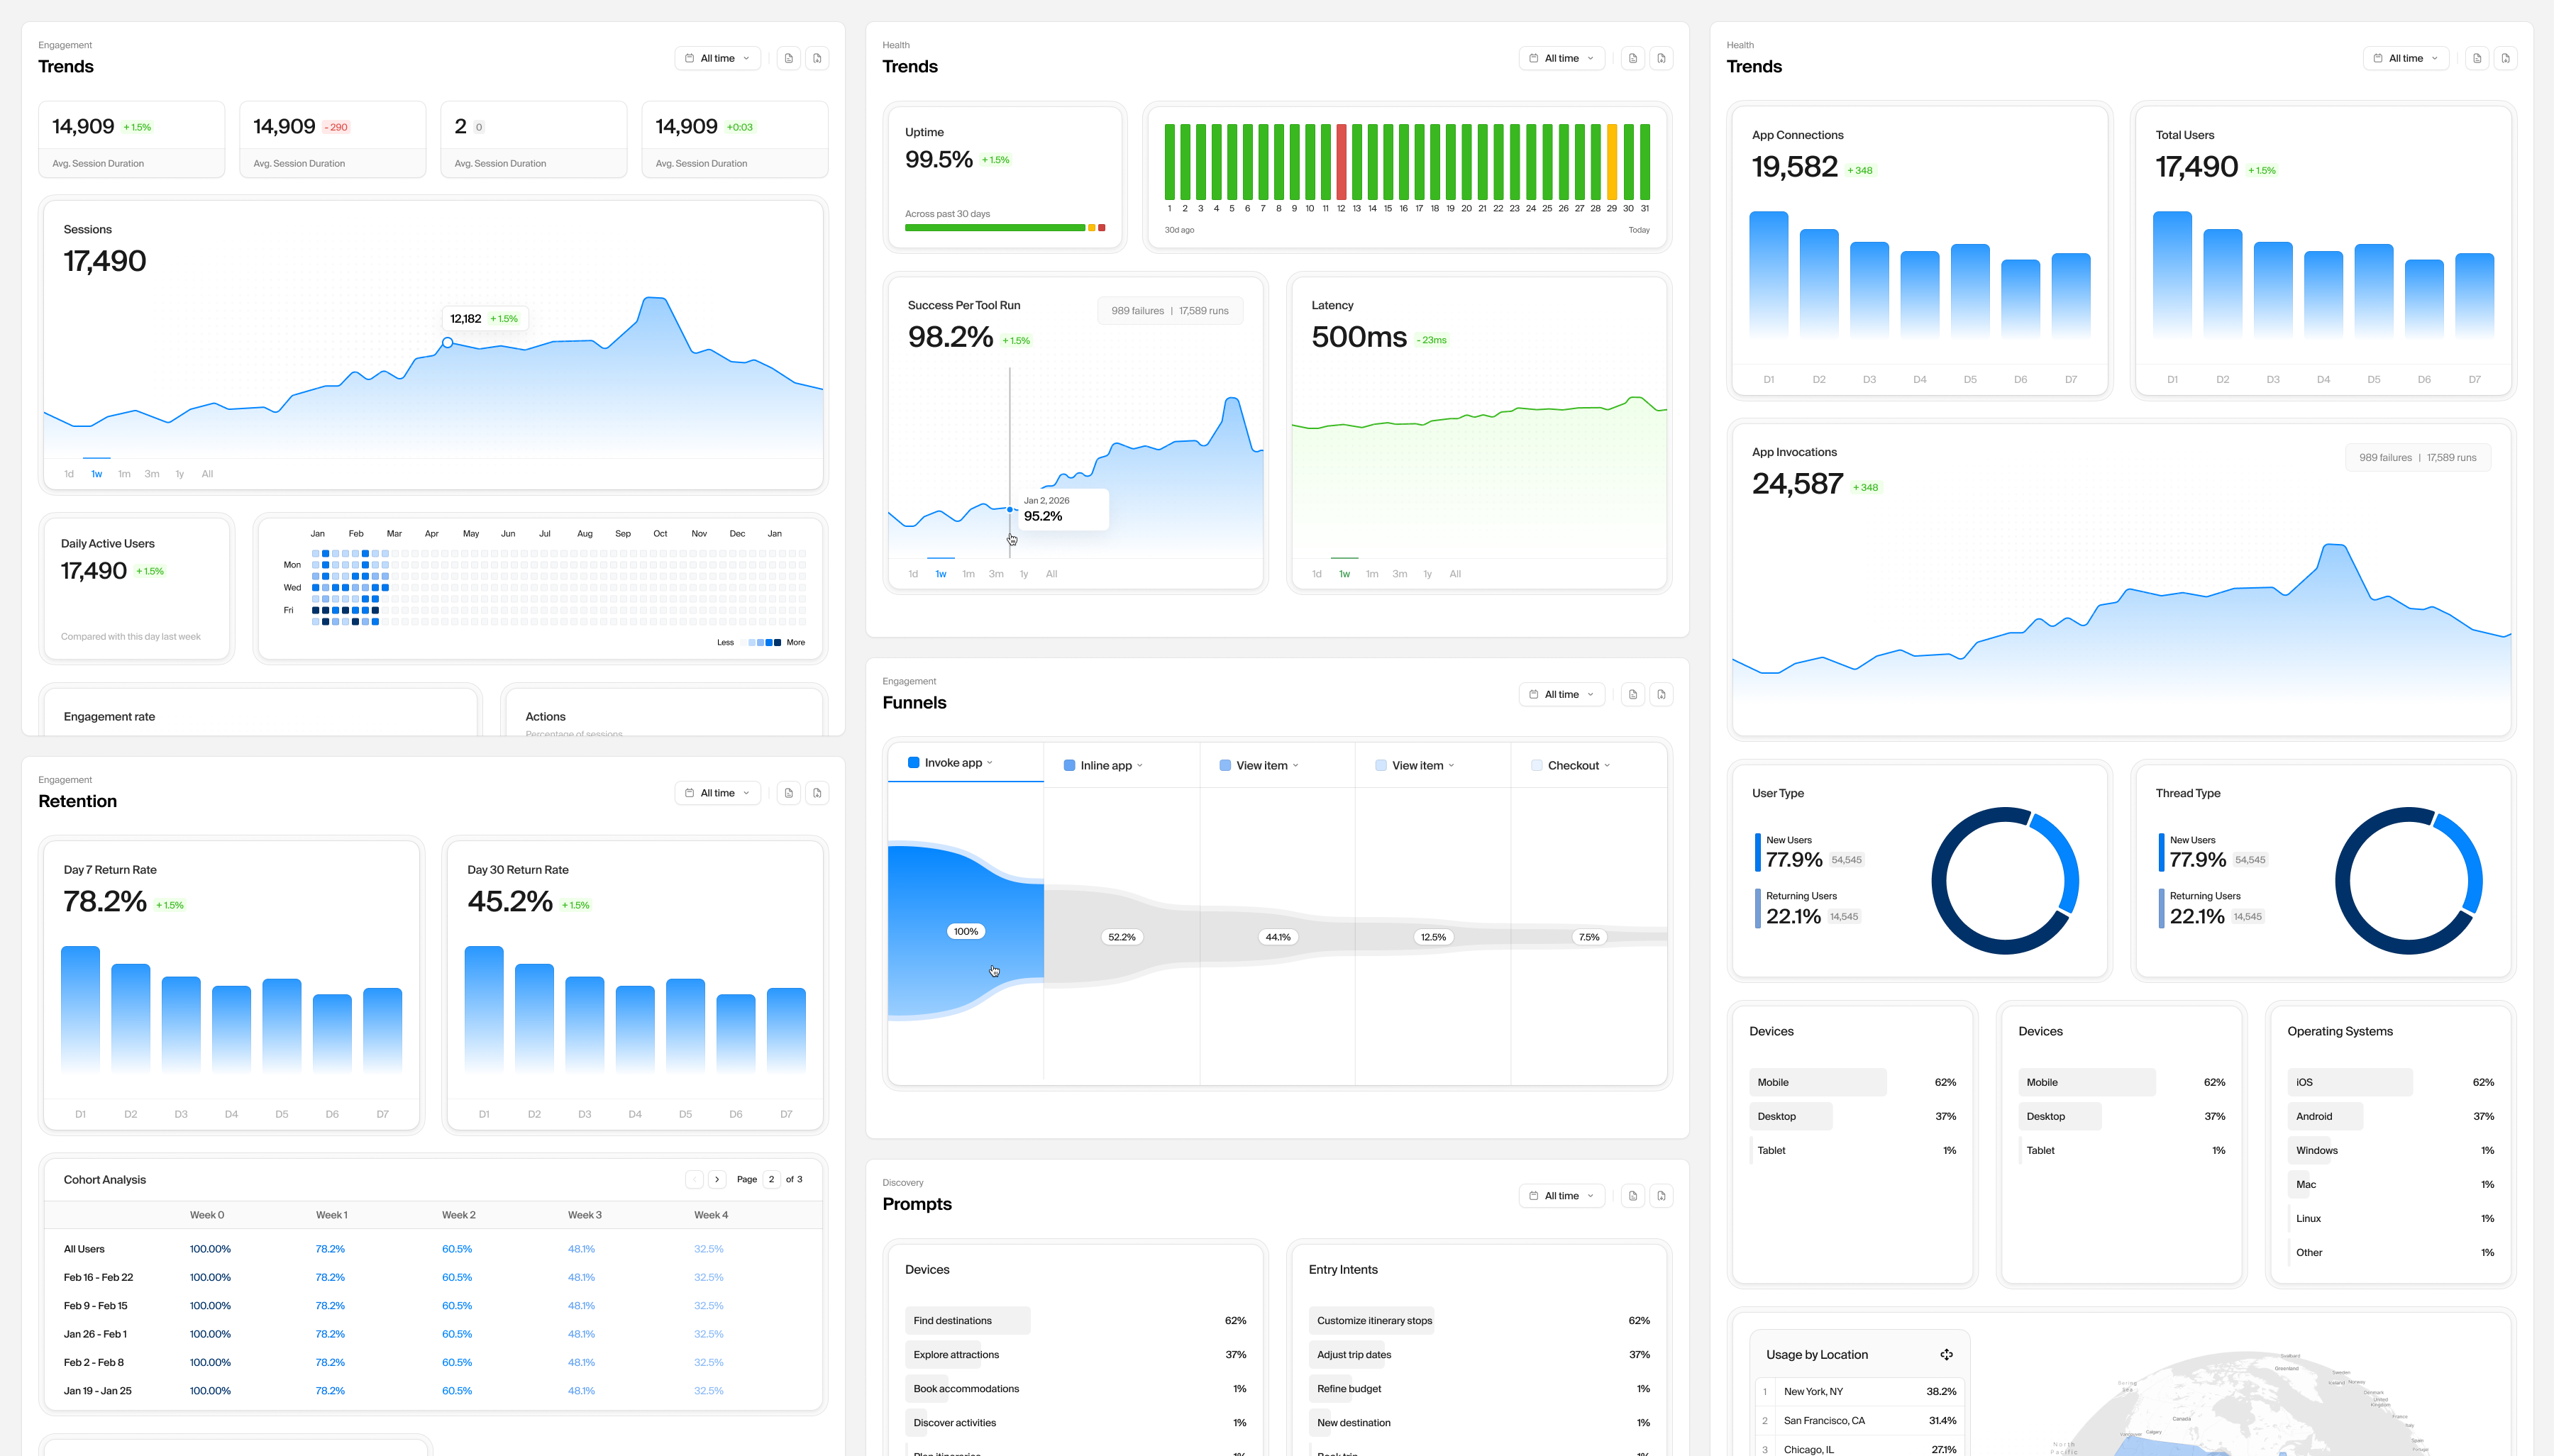Click move/drag icon beside Usage by Location

point(1946,1355)
